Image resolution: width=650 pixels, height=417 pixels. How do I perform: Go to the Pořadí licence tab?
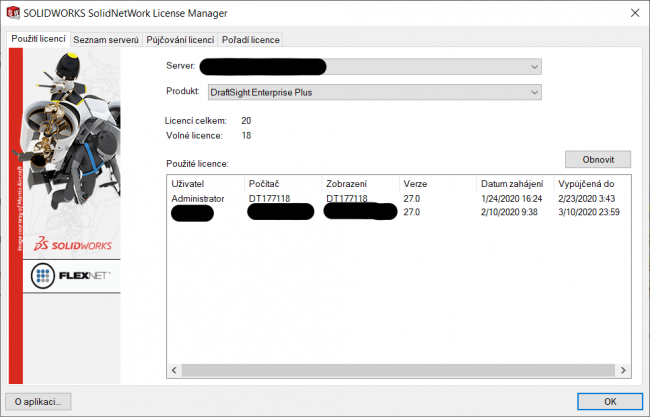click(x=251, y=39)
